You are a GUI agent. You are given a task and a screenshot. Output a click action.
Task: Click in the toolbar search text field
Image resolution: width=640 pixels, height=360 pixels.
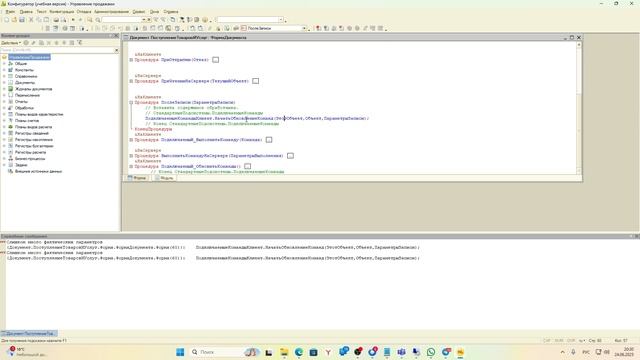pos(122,20)
